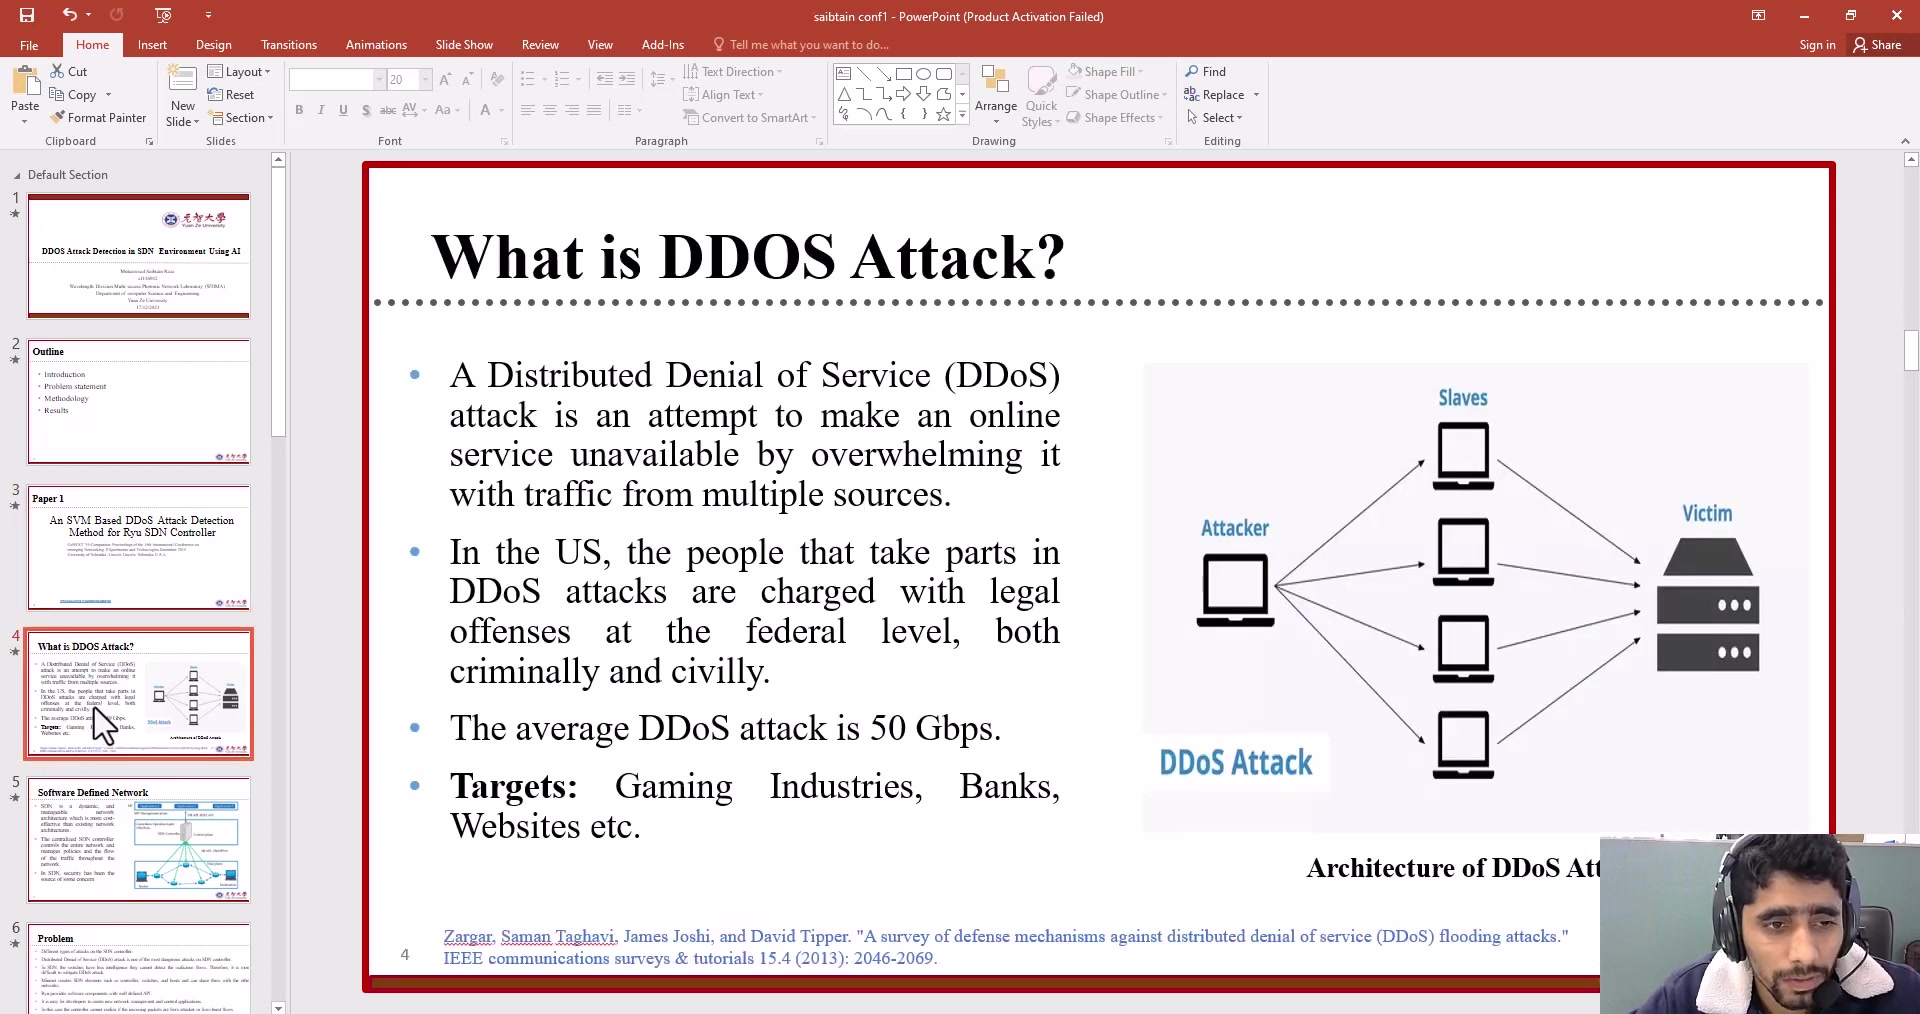
Task: Open the Font Color picker
Action: pos(485,110)
